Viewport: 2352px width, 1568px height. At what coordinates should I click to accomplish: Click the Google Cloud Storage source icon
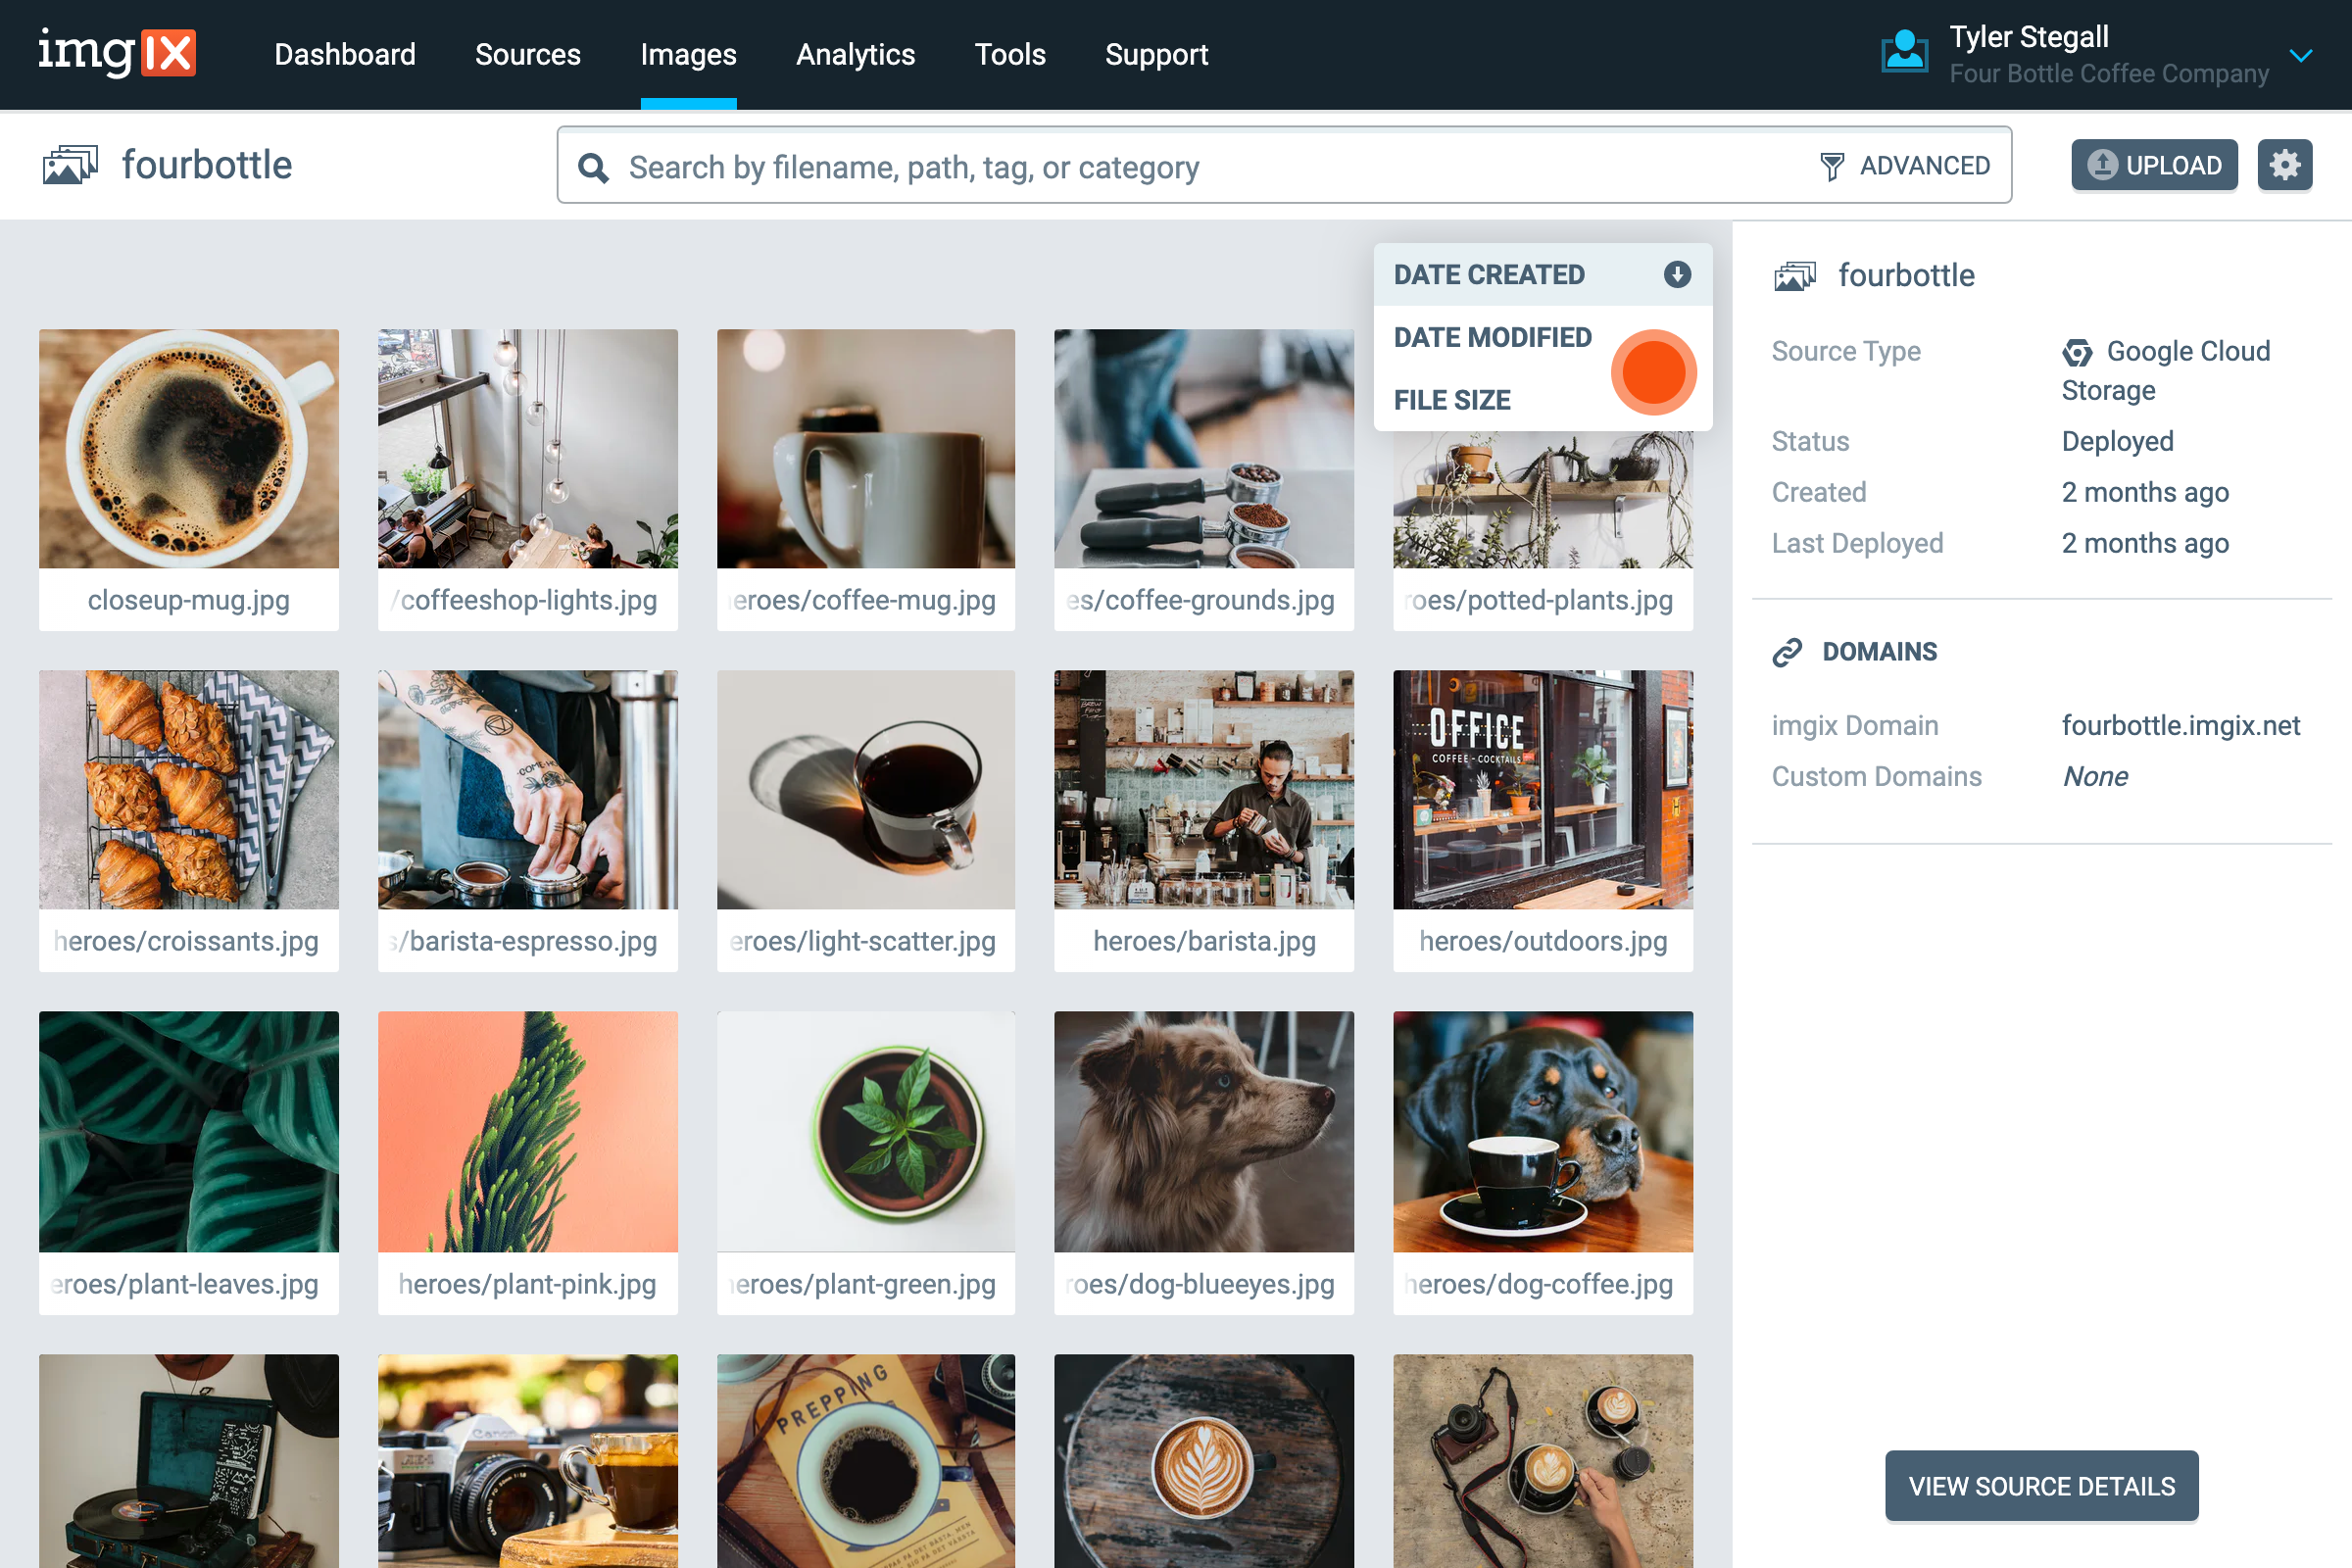2075,352
